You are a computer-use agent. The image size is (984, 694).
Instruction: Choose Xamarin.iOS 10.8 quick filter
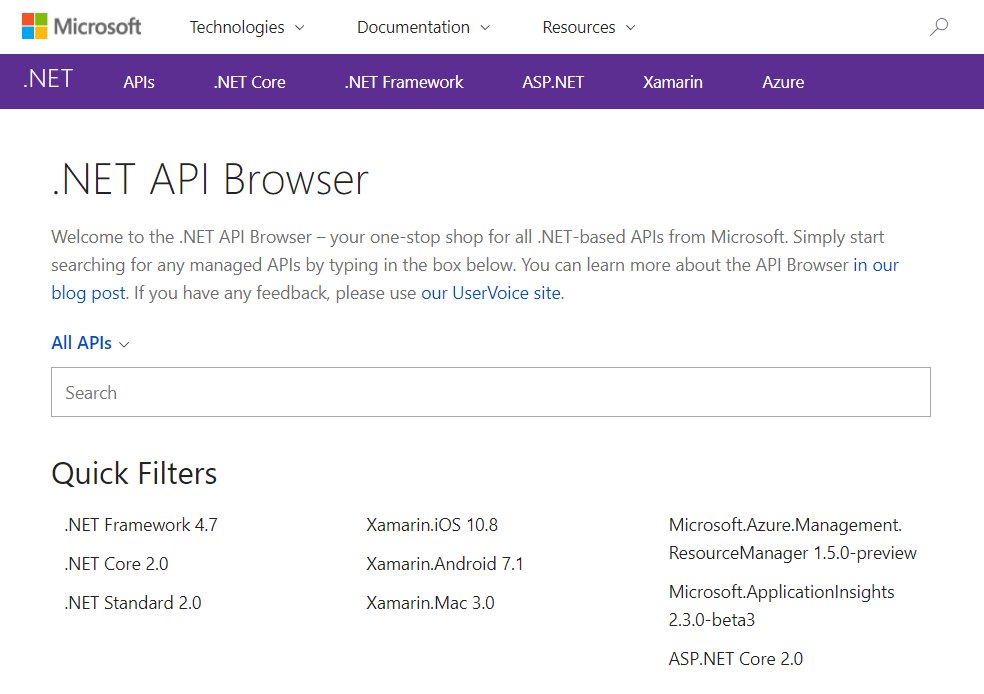click(x=432, y=525)
